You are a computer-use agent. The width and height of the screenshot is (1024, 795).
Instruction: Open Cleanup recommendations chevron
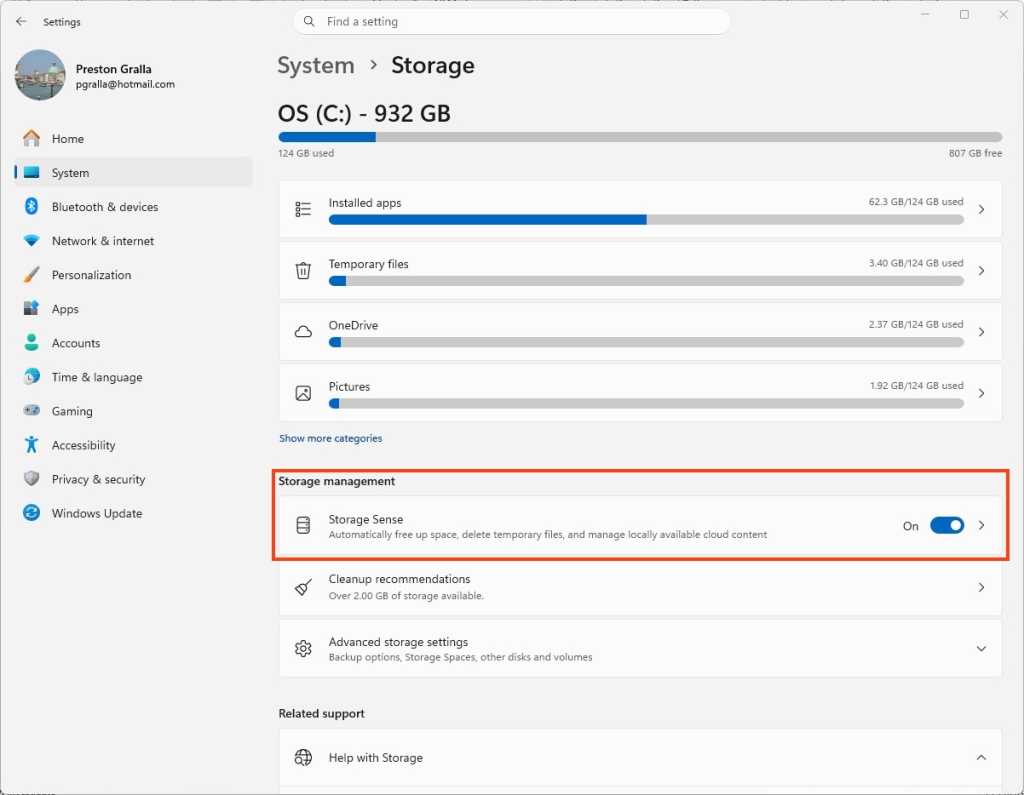(981, 587)
